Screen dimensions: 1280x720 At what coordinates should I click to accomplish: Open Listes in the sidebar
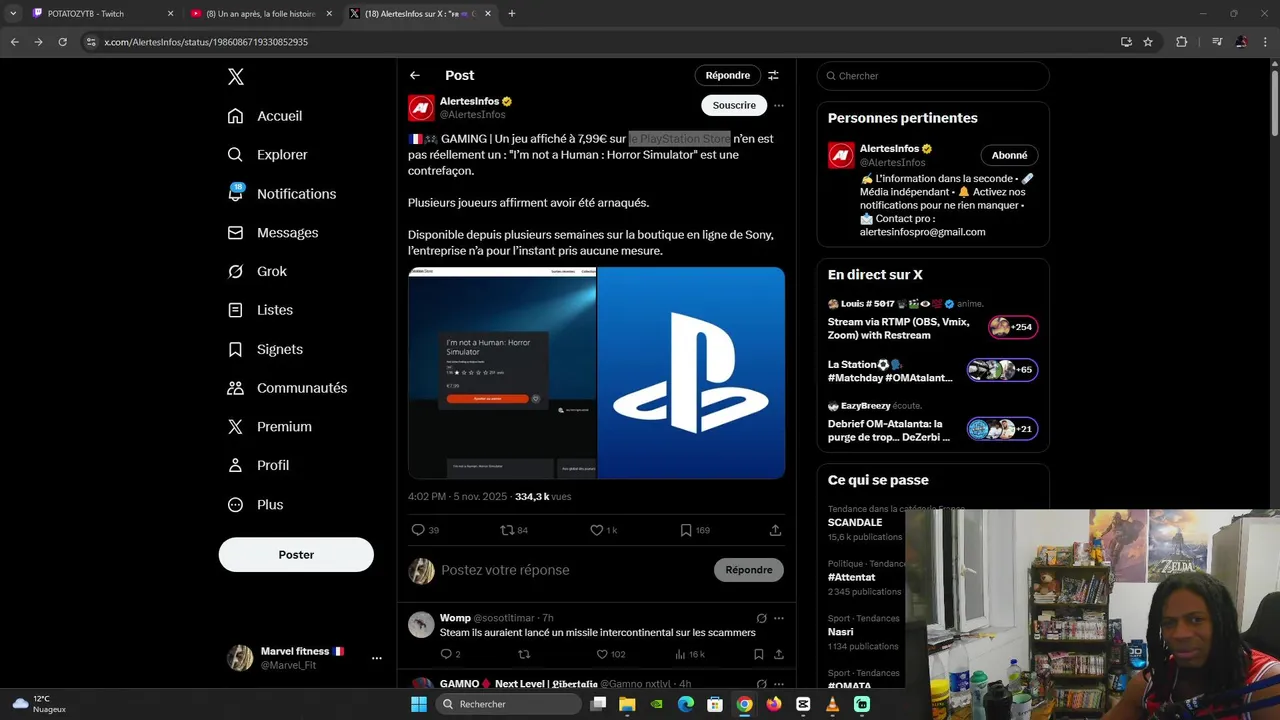tap(260, 310)
